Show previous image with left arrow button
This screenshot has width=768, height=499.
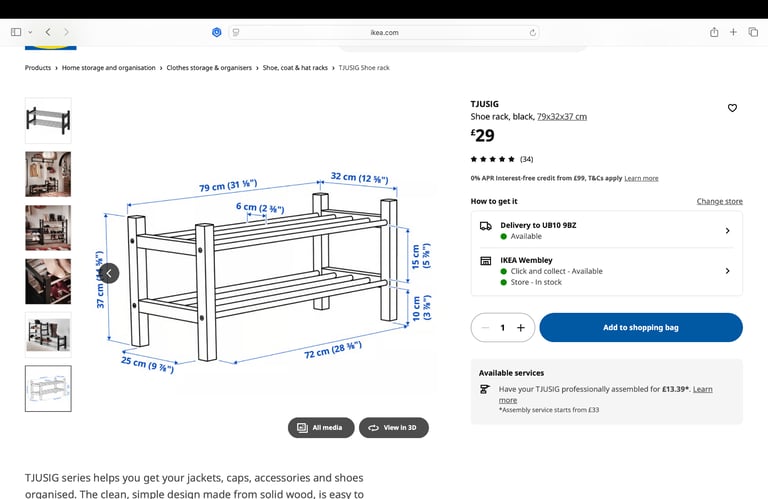(109, 273)
